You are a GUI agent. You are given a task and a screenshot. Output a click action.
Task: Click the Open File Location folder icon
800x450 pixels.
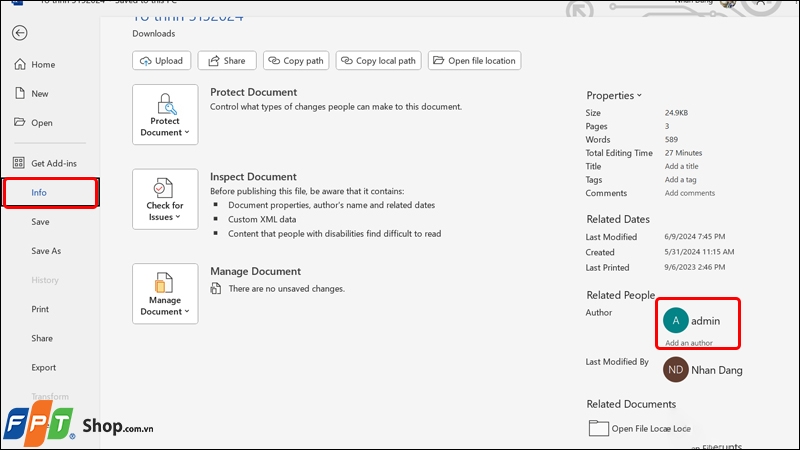pyautogui.click(x=598, y=428)
